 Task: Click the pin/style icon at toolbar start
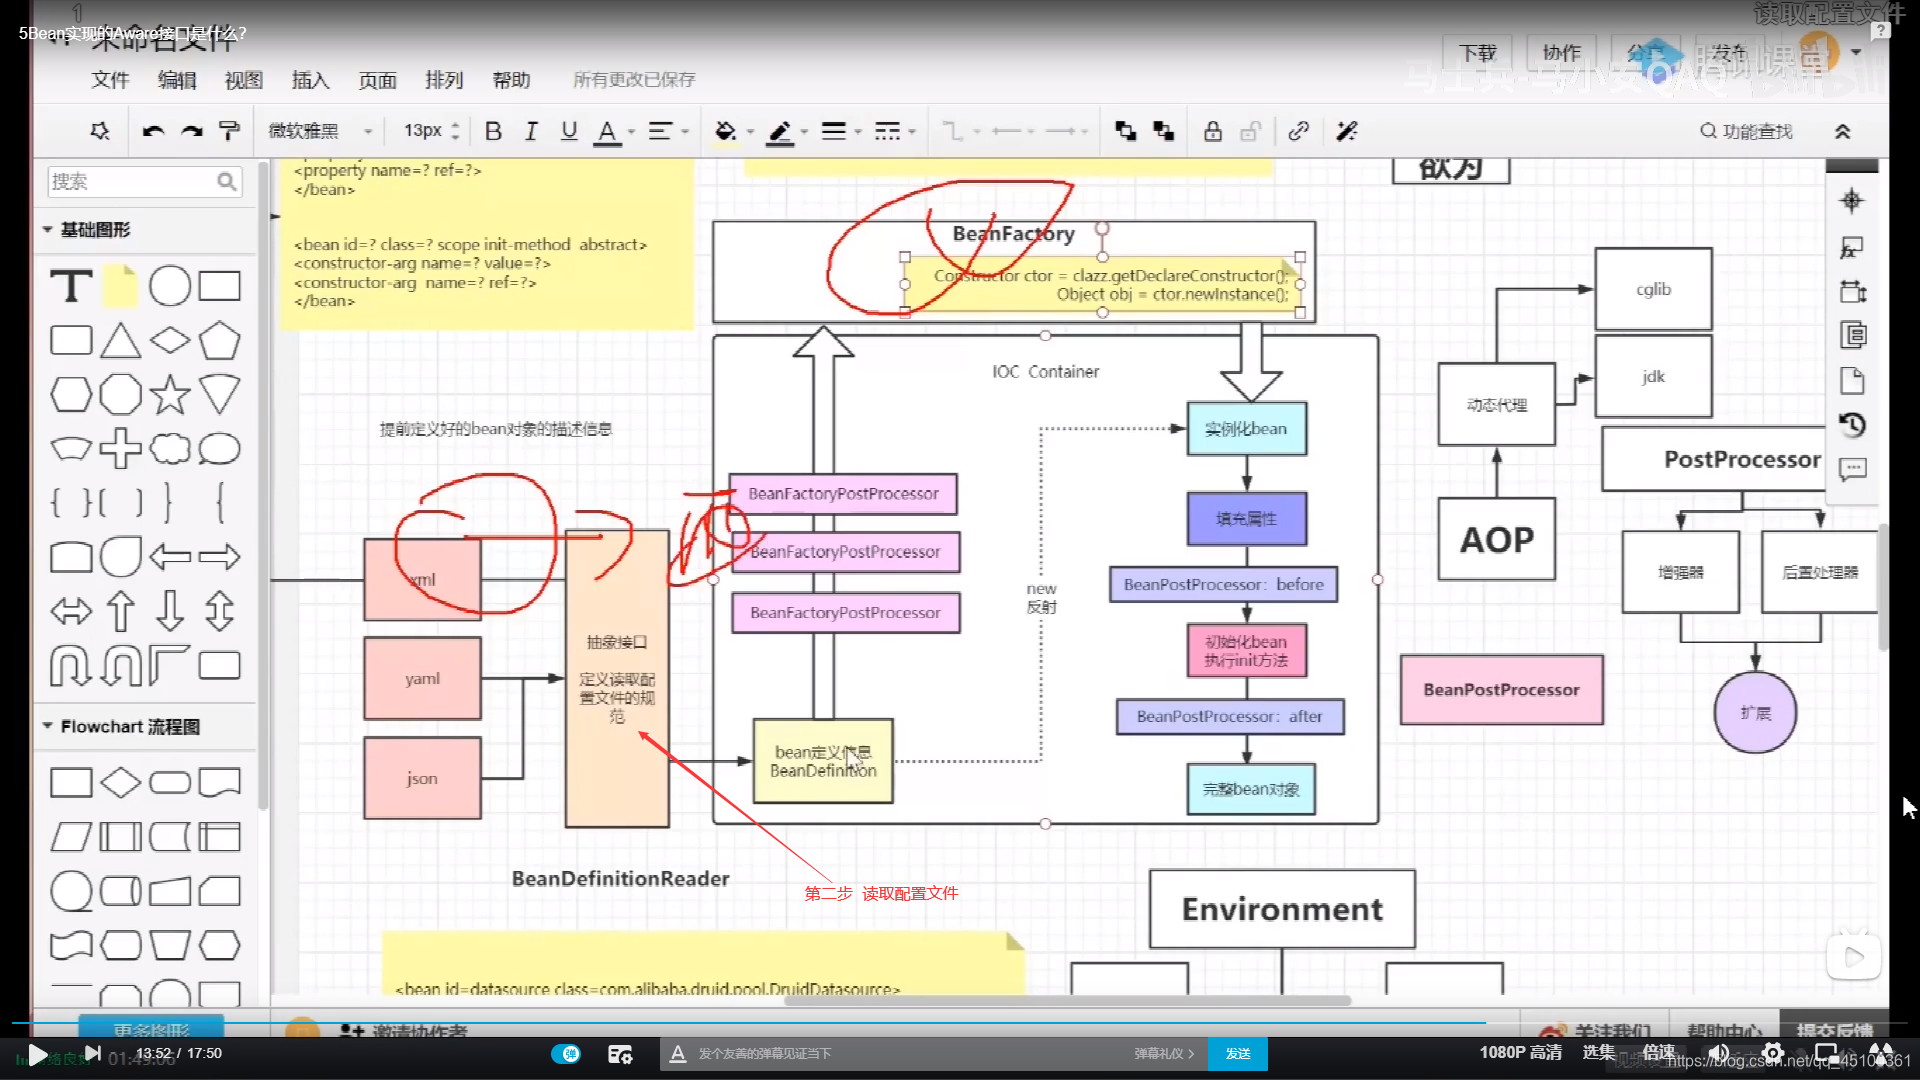[100, 131]
